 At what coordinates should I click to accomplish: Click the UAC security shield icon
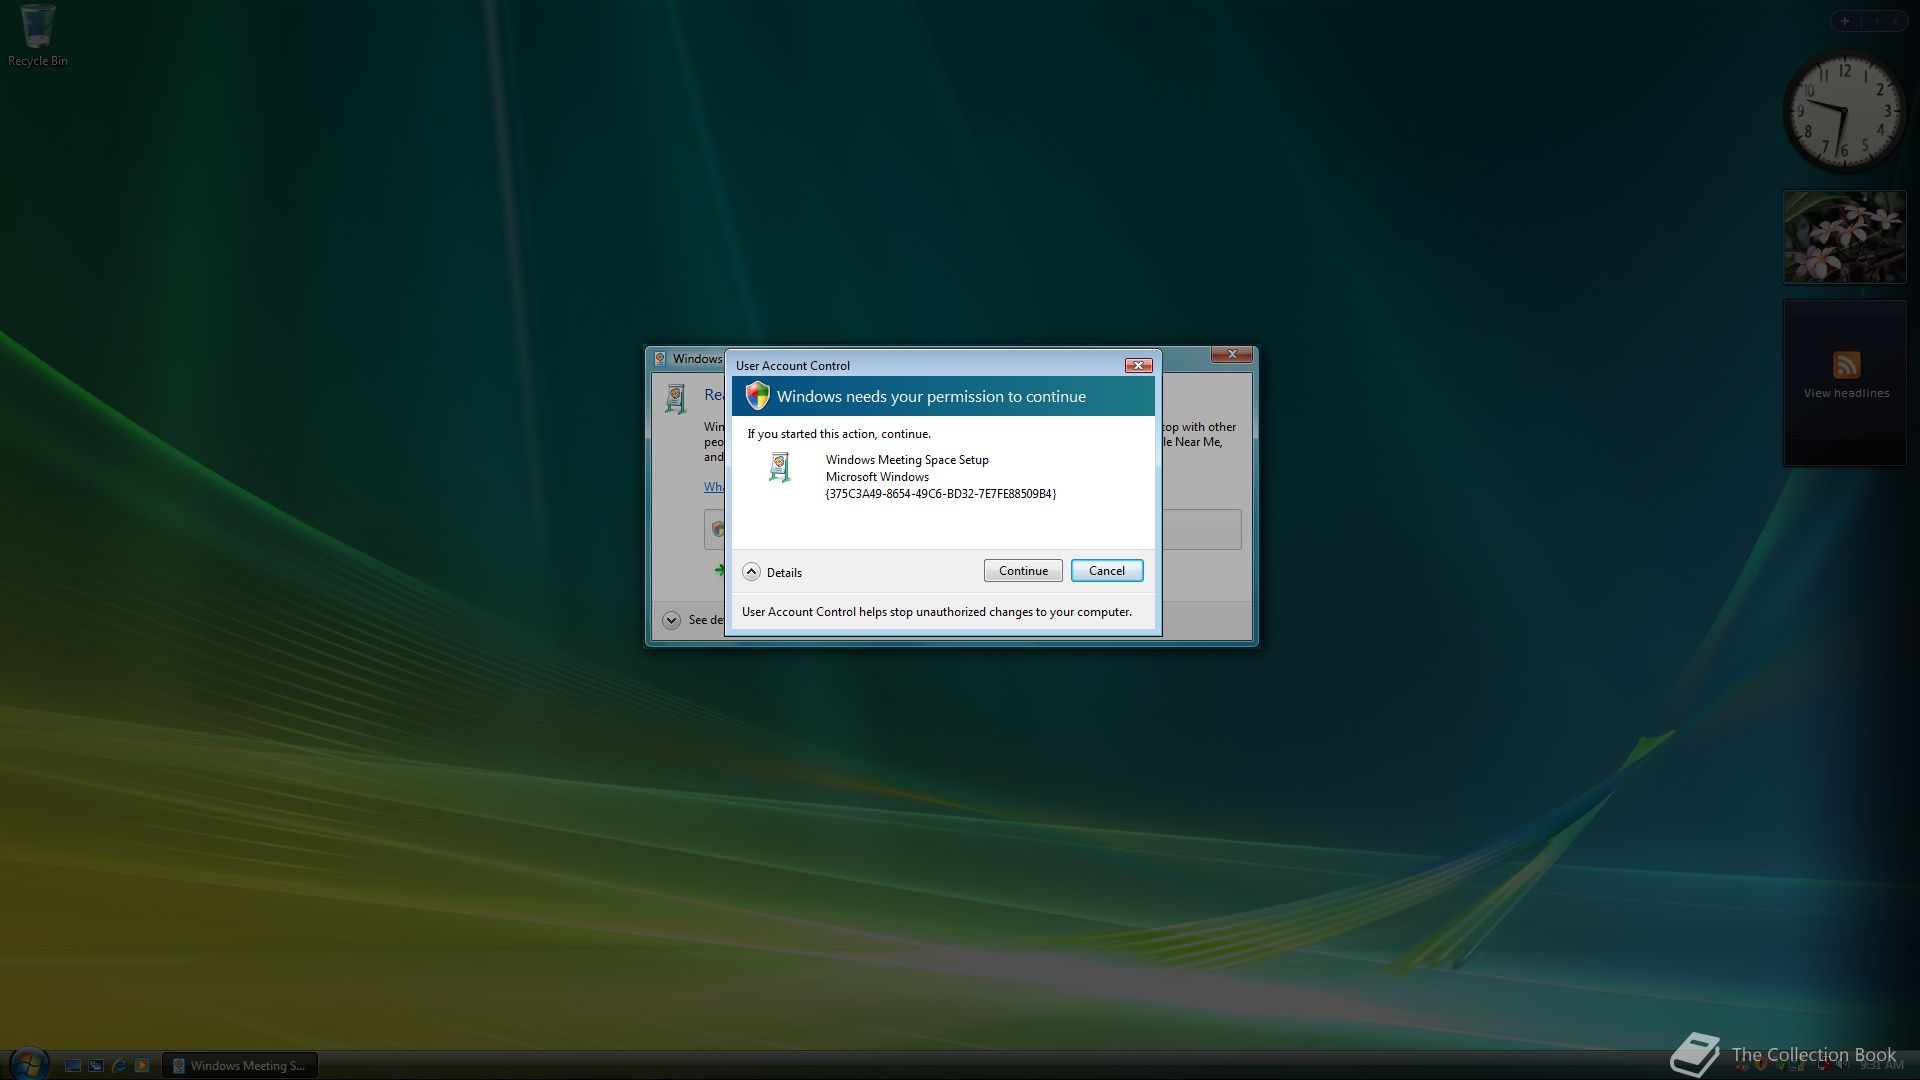pyautogui.click(x=758, y=396)
